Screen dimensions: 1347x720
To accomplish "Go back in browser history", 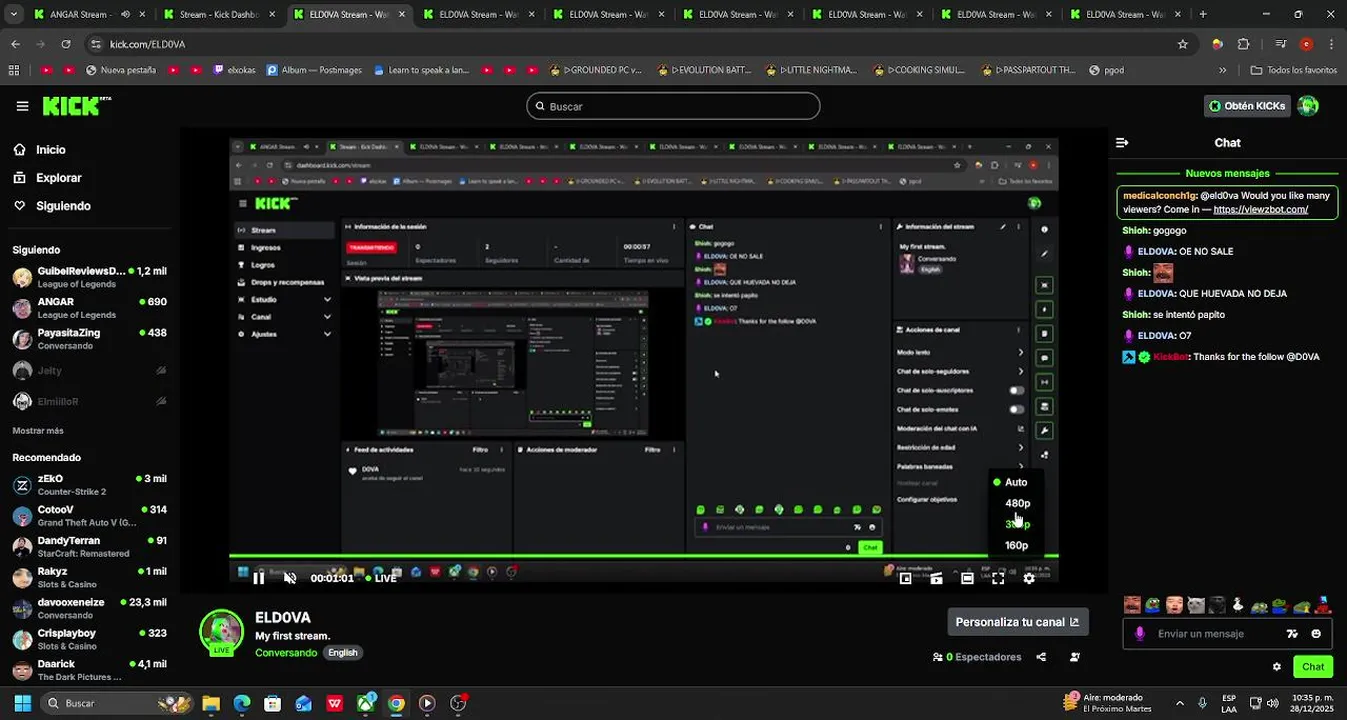I will (15, 44).
